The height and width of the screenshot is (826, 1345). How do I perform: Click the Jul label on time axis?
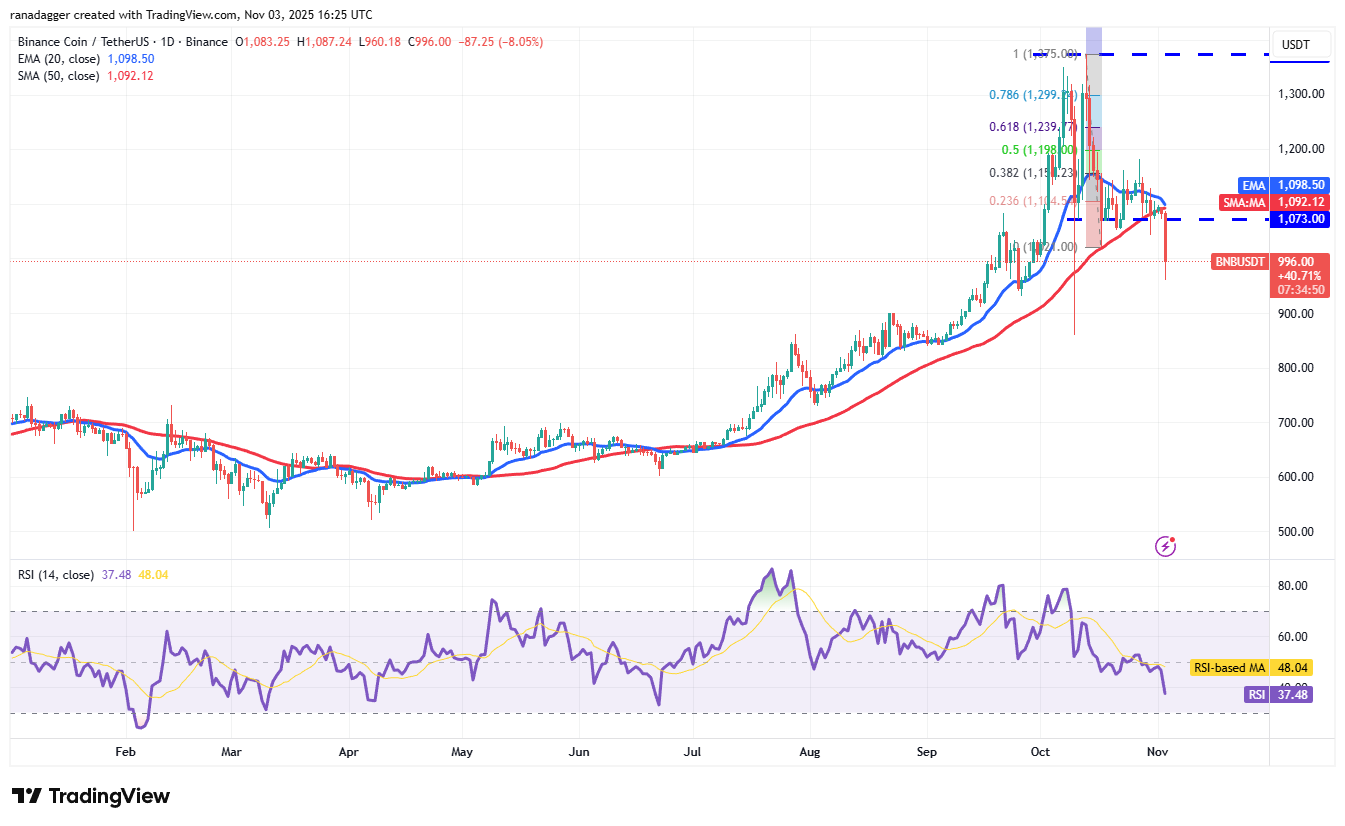(x=692, y=750)
